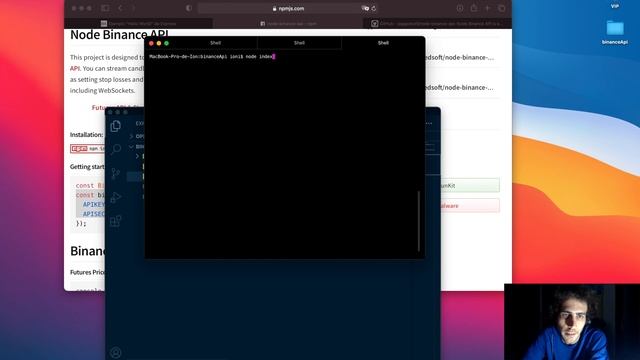The width and height of the screenshot is (640, 360).
Task: Click the API link in description
Action: 74,68
